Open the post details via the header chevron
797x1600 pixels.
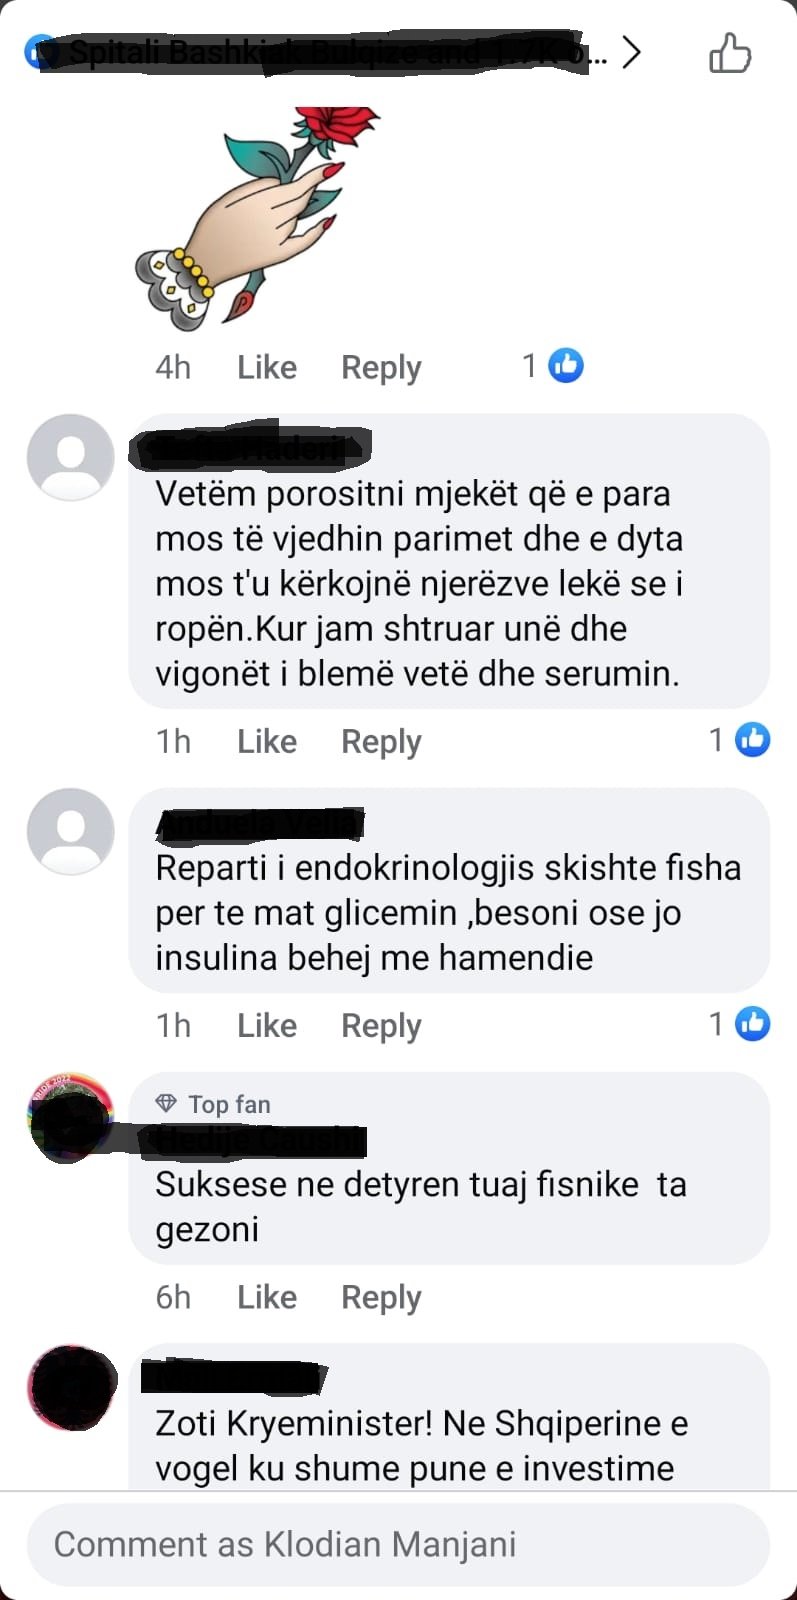coord(630,52)
